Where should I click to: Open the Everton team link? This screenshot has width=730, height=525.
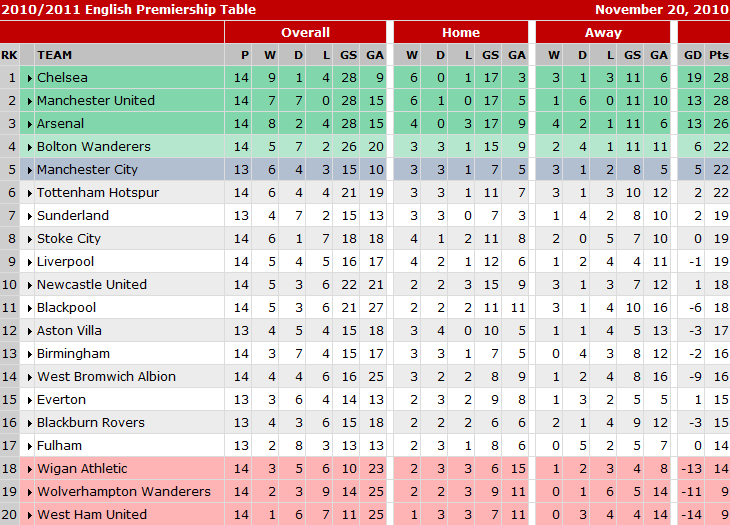pyautogui.click(x=61, y=400)
